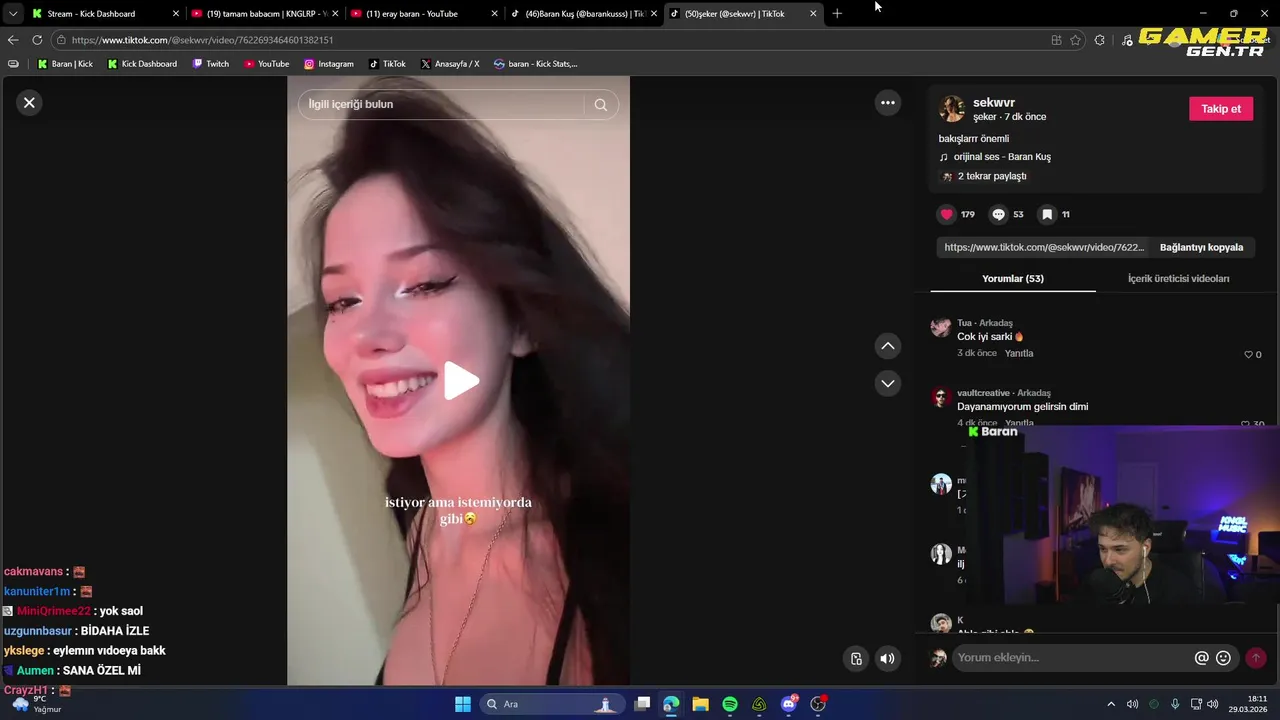This screenshot has height=720, width=1280.
Task: Reply to Tua's comment via Yanıtla
Action: point(1019,354)
